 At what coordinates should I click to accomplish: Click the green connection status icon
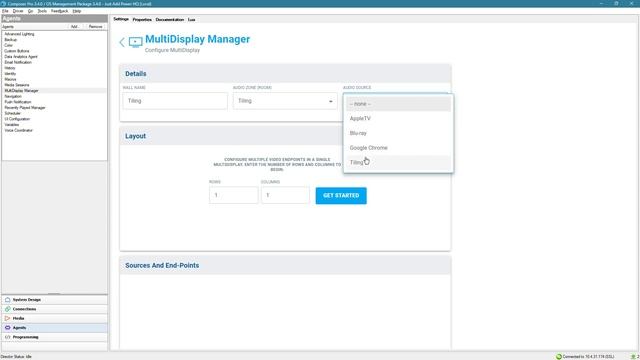(x=559, y=357)
